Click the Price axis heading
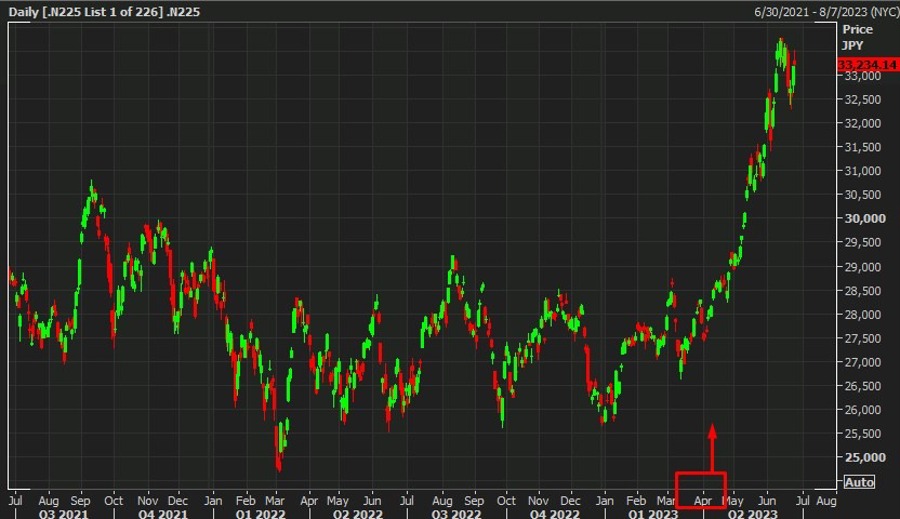Image resolution: width=900 pixels, height=519 pixels. click(x=858, y=29)
